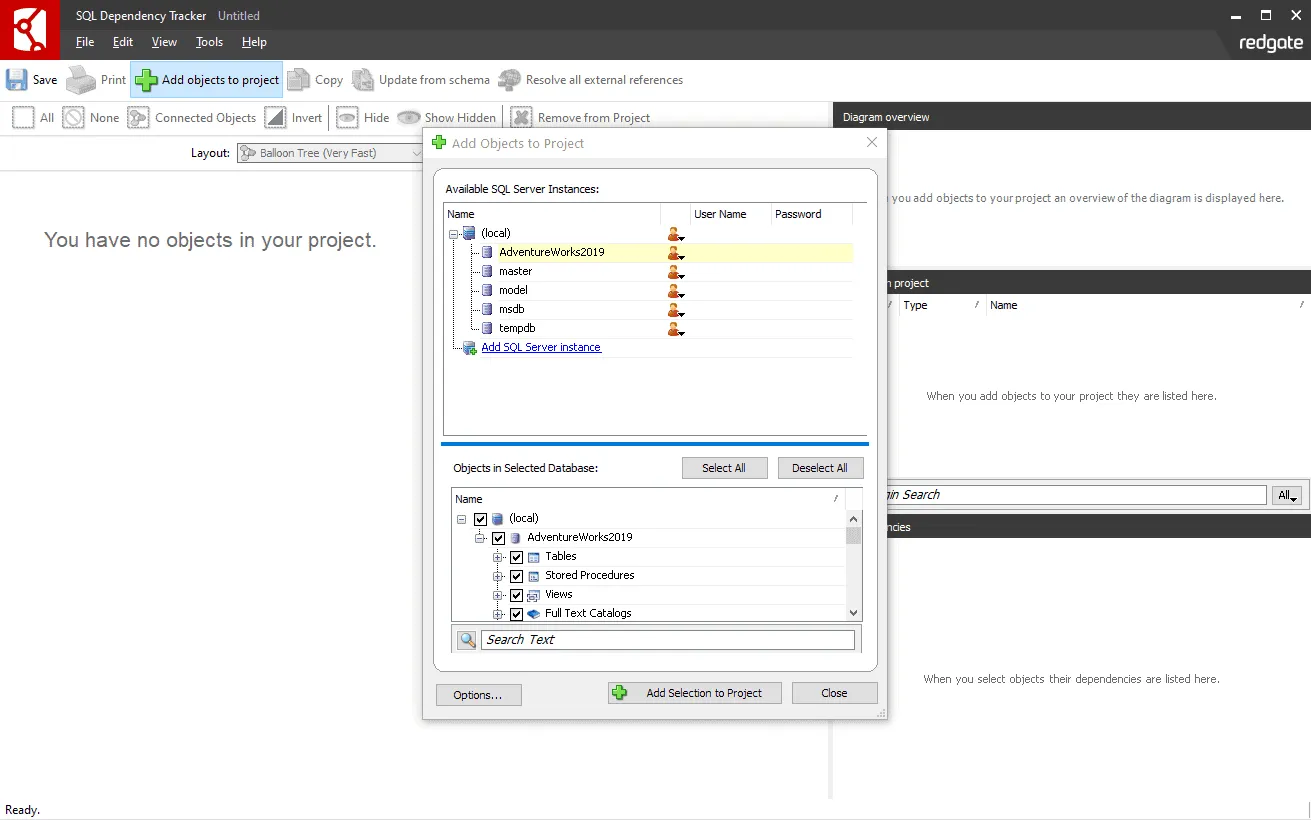Image resolution: width=1311 pixels, height=820 pixels.
Task: Click the objects tree scrollbar down arrow
Action: [853, 613]
